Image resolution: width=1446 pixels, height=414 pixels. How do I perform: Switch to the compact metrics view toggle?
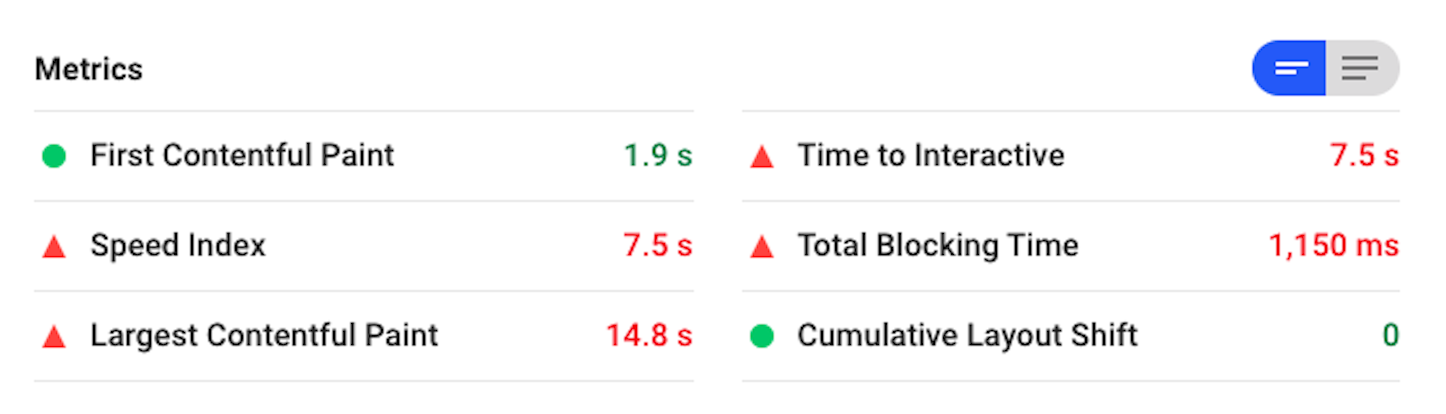tap(1290, 68)
